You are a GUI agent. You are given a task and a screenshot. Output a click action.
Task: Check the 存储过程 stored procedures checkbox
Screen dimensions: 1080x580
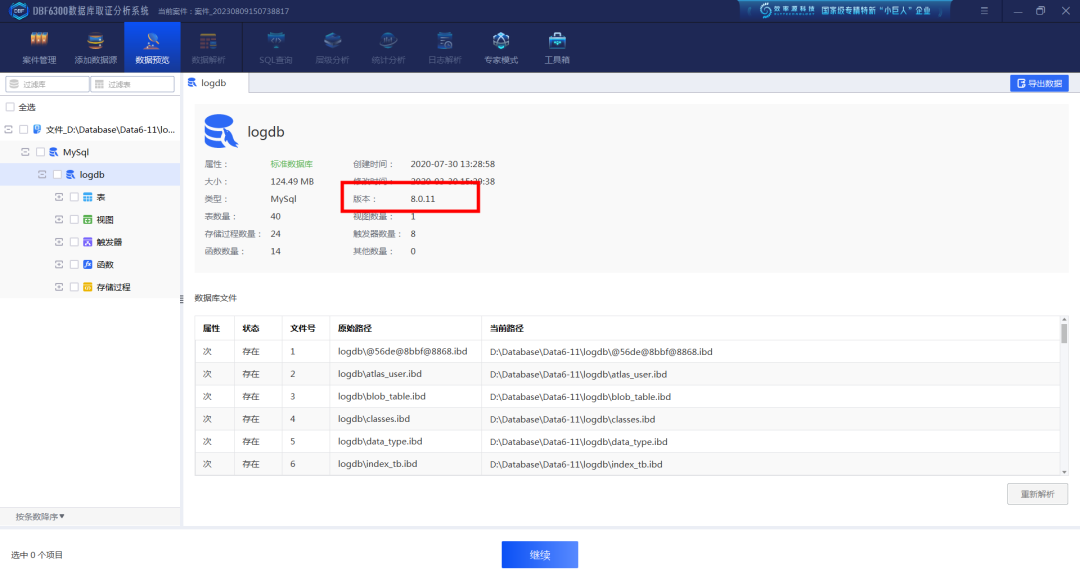(x=74, y=287)
